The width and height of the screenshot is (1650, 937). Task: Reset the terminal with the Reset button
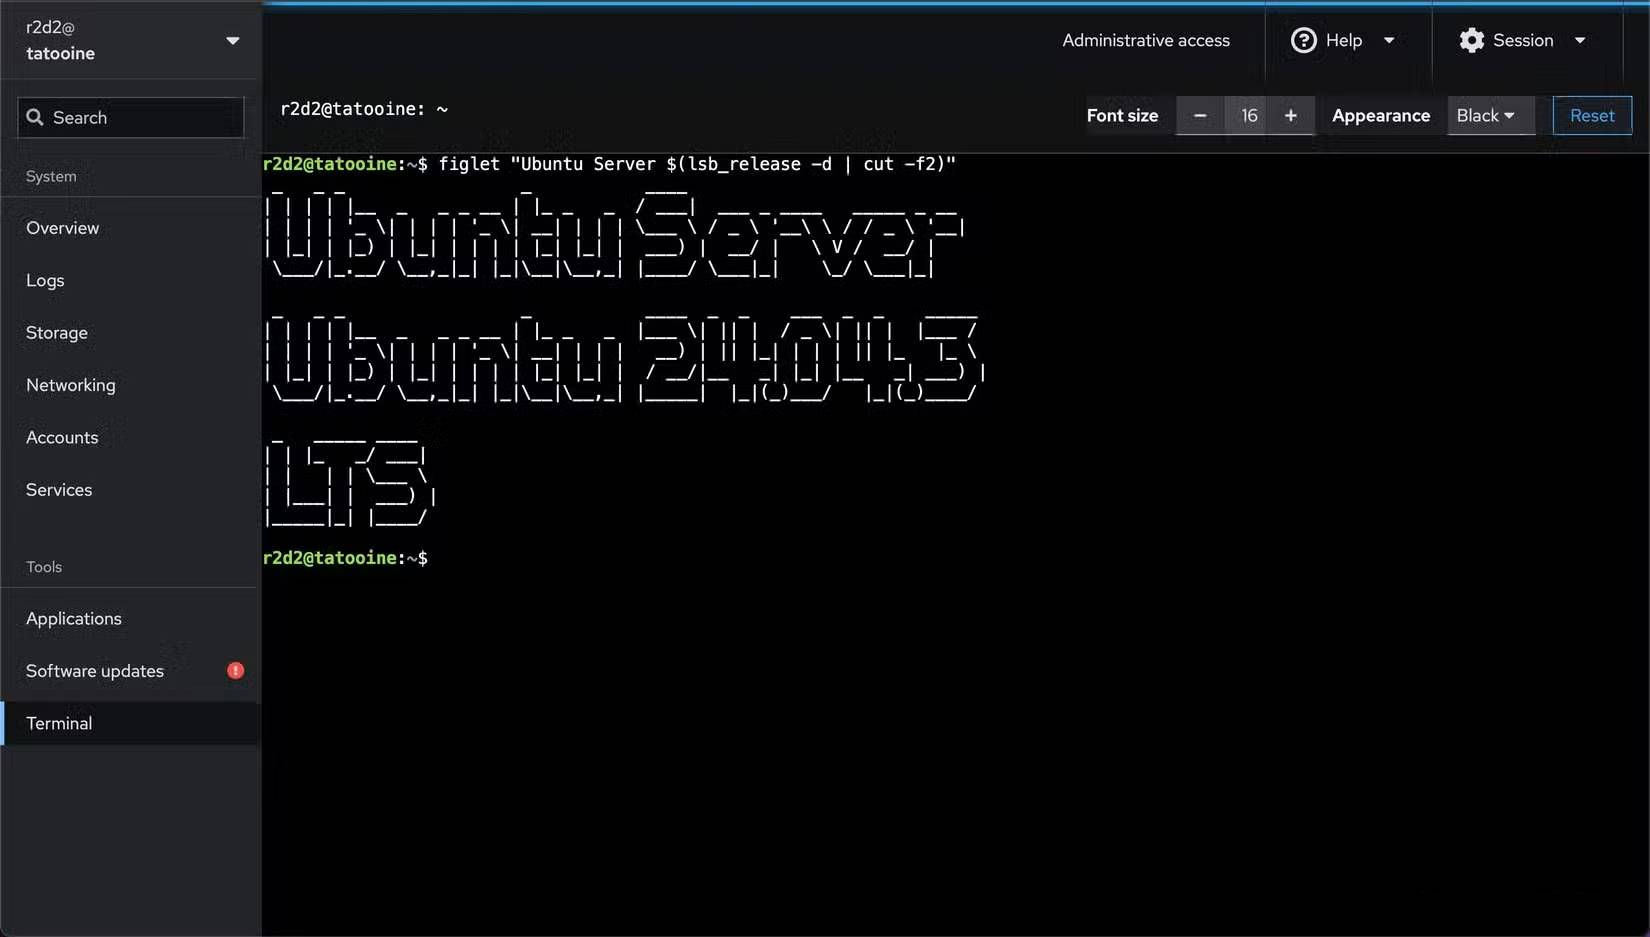[x=1591, y=115]
